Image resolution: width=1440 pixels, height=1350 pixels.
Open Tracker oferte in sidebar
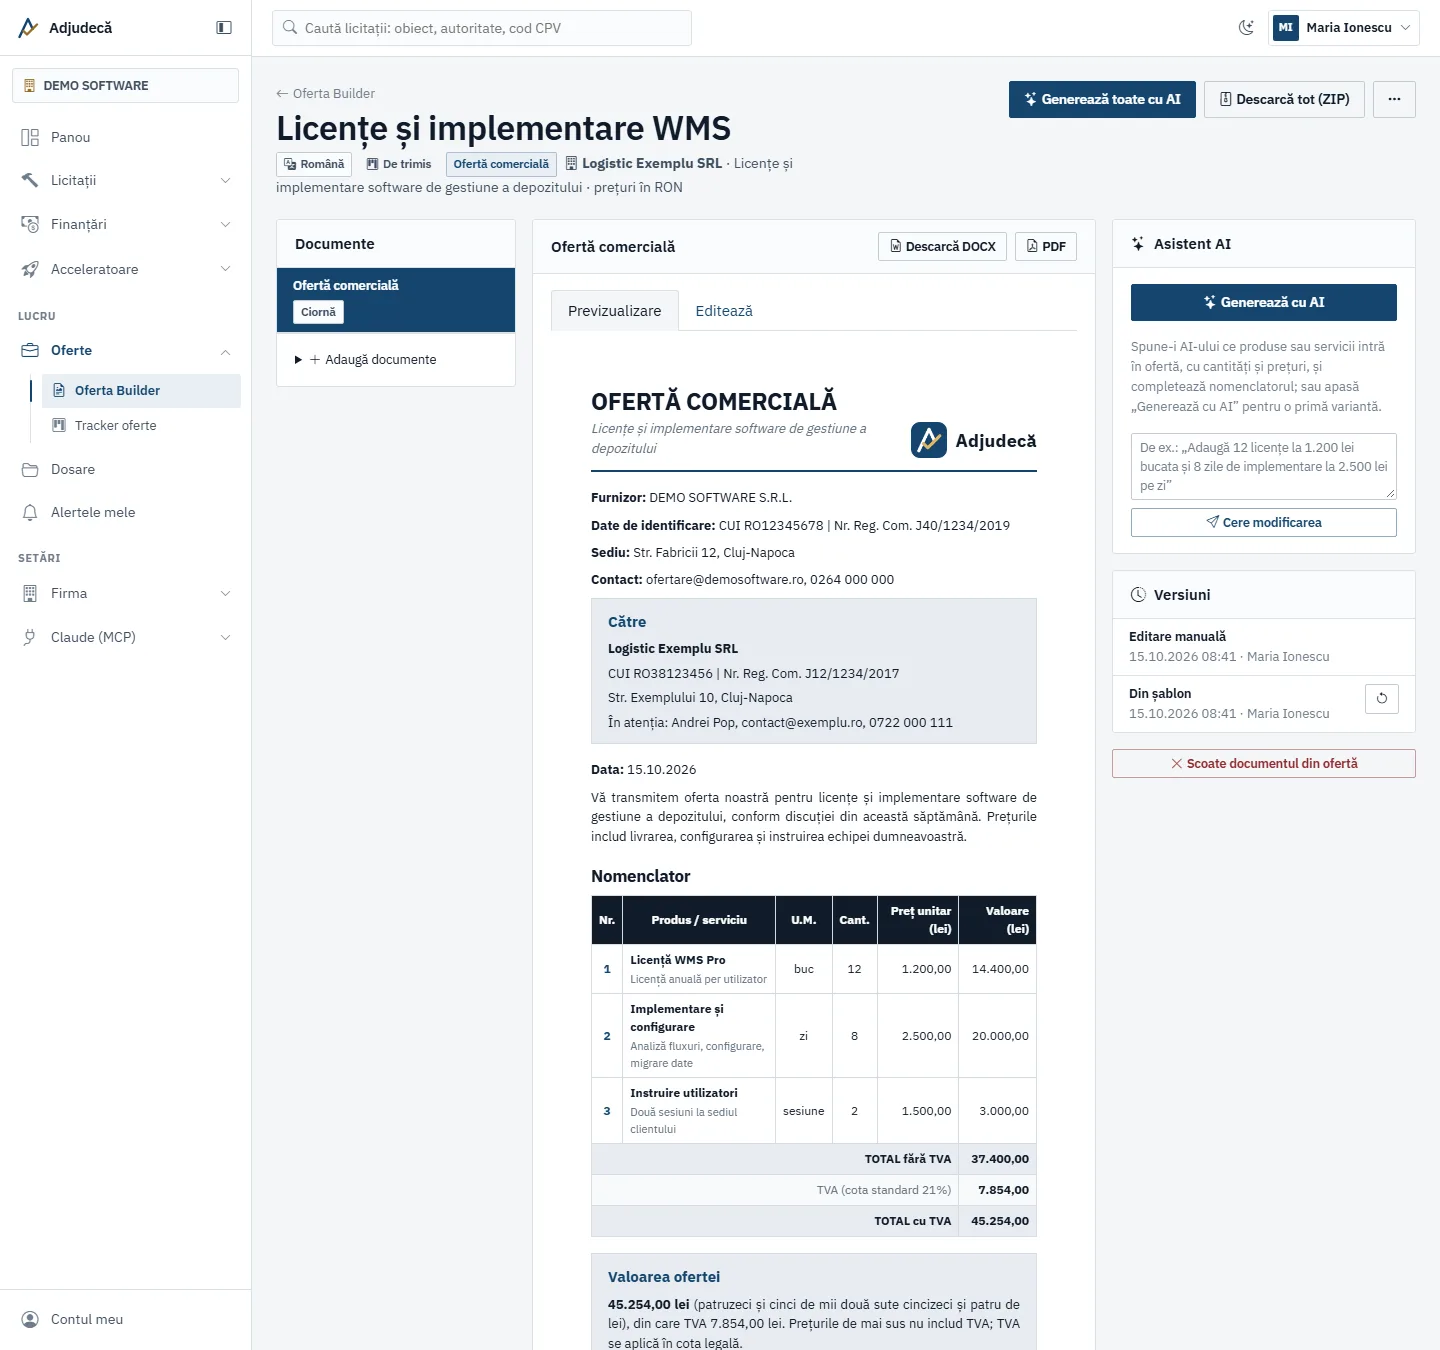[141, 425]
